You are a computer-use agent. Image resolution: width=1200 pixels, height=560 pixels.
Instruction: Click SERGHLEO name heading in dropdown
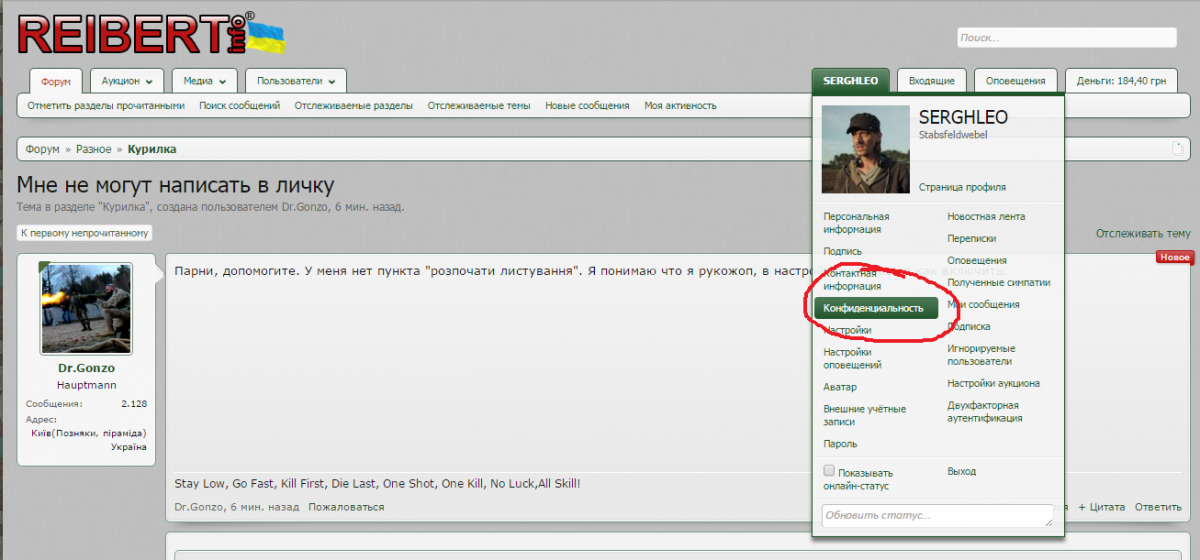[x=963, y=117]
